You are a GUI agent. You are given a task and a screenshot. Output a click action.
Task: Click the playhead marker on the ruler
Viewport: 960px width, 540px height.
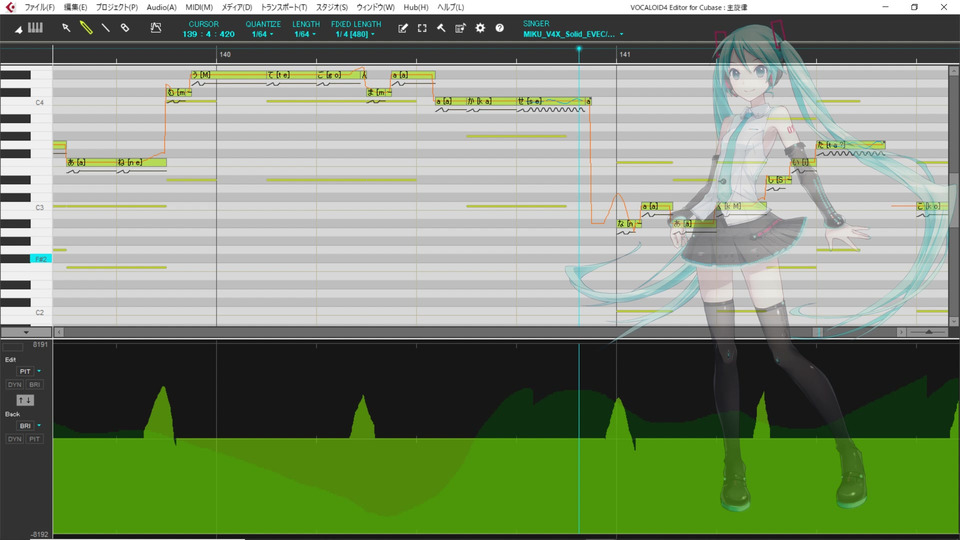(x=579, y=49)
